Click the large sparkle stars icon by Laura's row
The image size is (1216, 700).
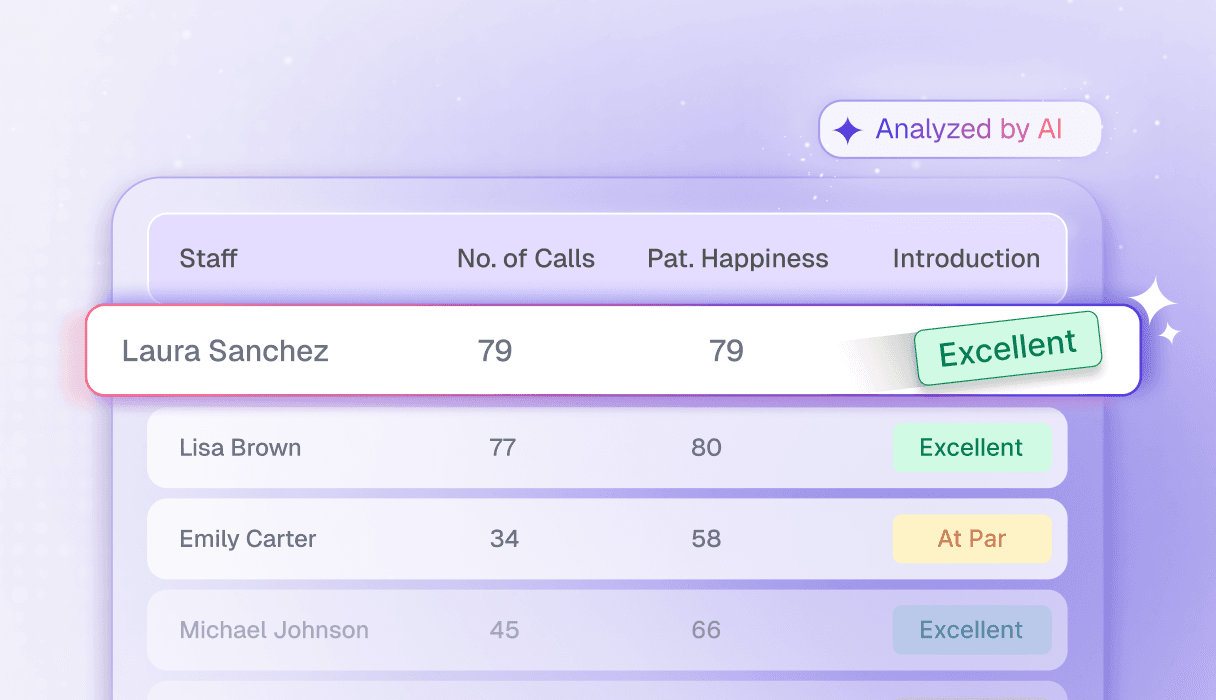[x=1156, y=310]
